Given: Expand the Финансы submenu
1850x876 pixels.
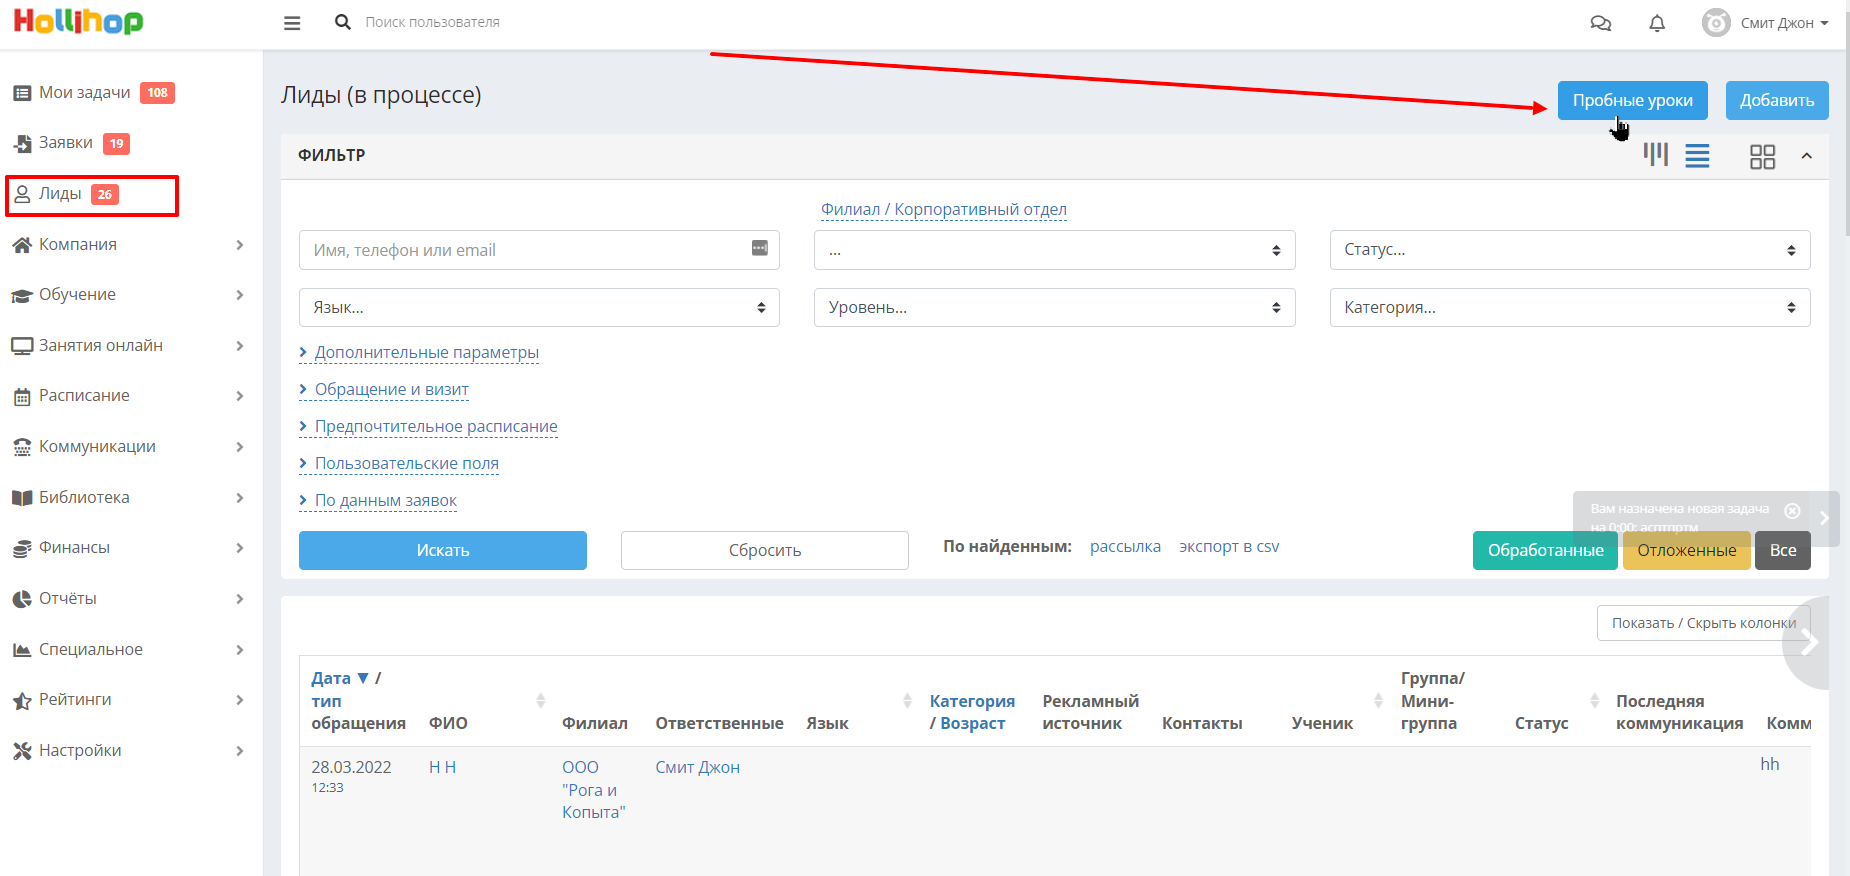Looking at the screenshot, I should click(240, 548).
